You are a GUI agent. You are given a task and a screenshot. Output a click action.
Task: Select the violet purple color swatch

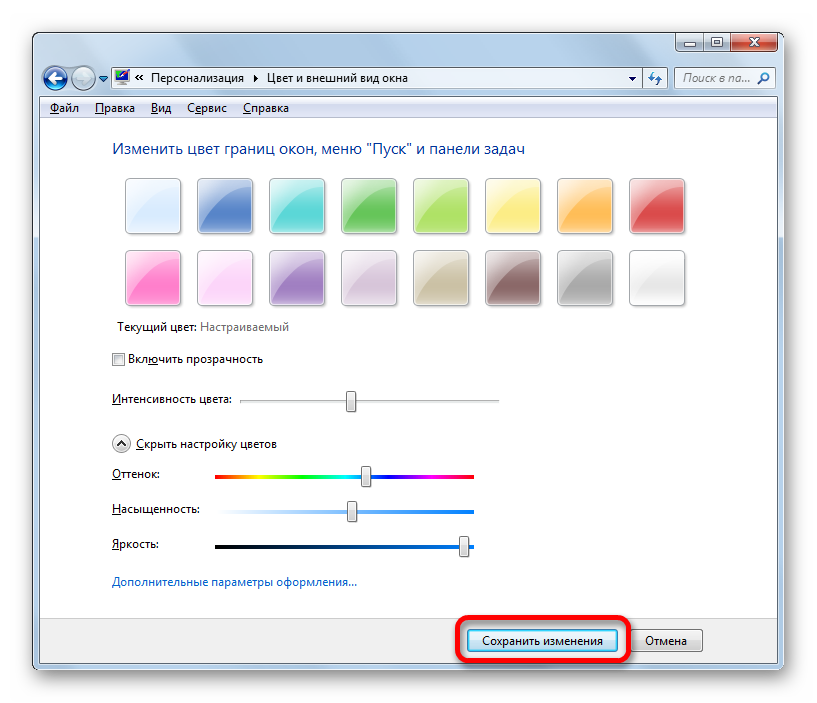click(297, 278)
